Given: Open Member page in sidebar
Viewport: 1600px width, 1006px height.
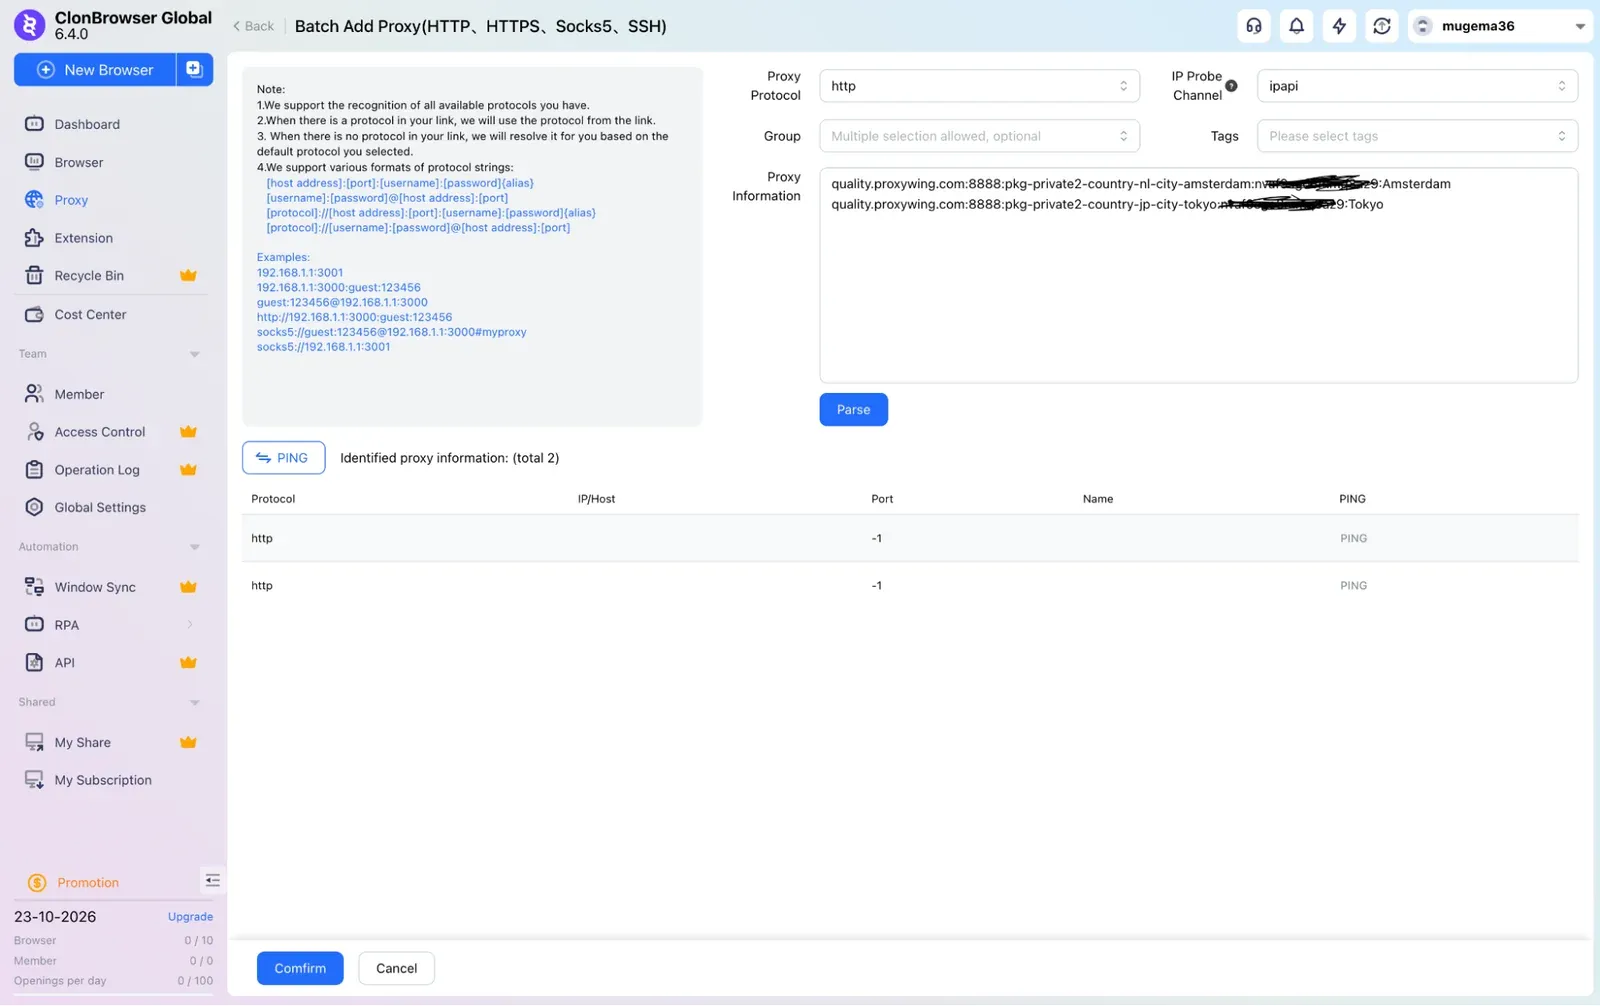Looking at the screenshot, I should pos(79,394).
